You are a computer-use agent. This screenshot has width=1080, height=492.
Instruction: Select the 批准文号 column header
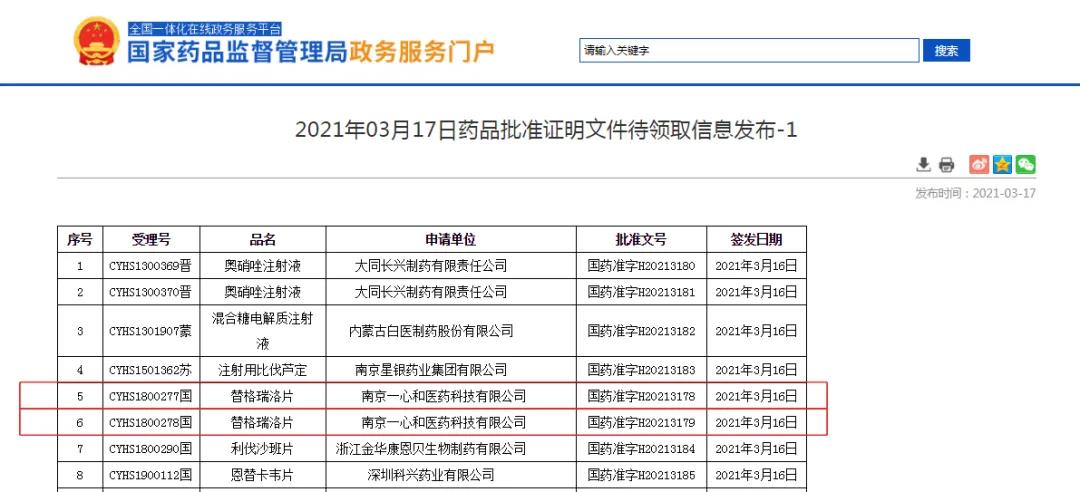point(640,240)
